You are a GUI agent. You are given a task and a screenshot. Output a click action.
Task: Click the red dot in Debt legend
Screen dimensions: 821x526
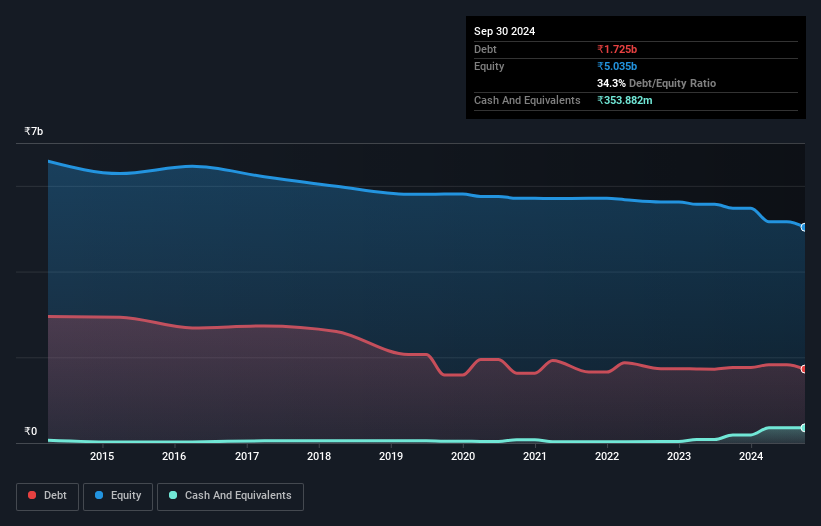pos(32,495)
